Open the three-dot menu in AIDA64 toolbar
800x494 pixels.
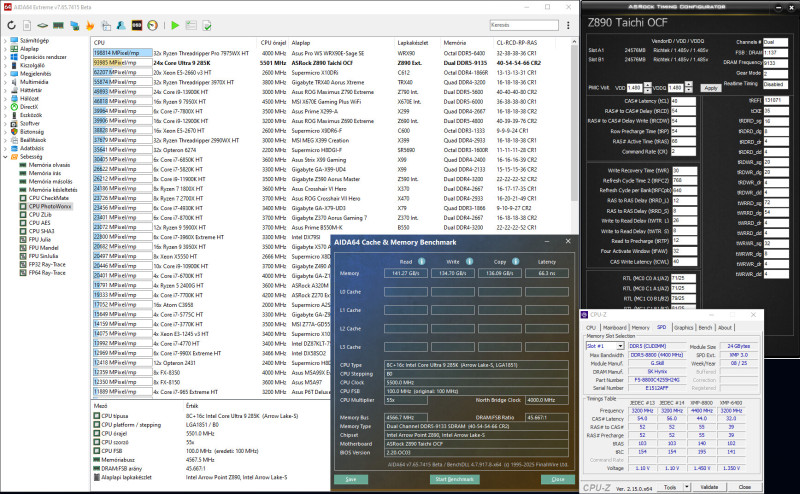click(568, 25)
